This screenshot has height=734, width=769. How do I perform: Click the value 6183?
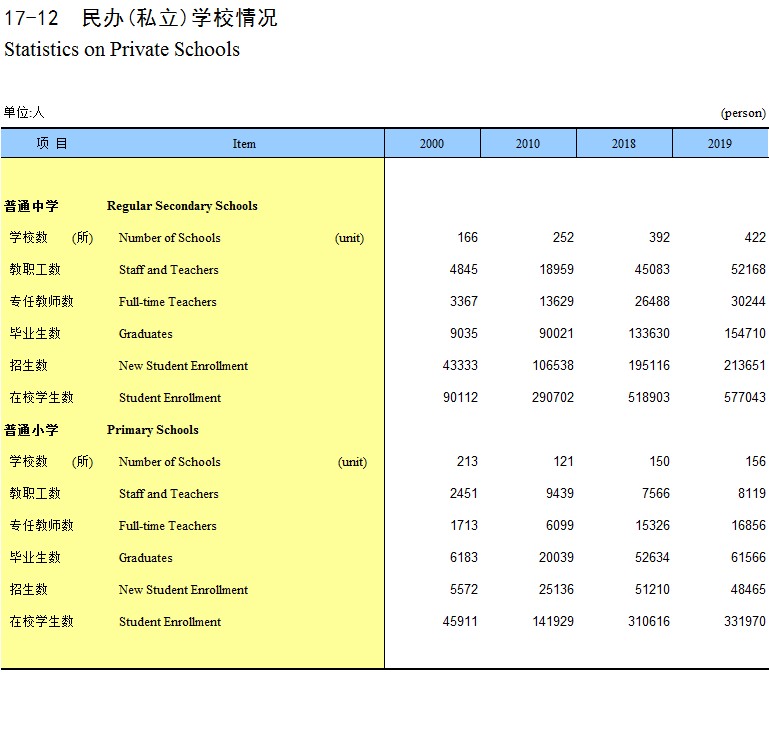coord(464,557)
